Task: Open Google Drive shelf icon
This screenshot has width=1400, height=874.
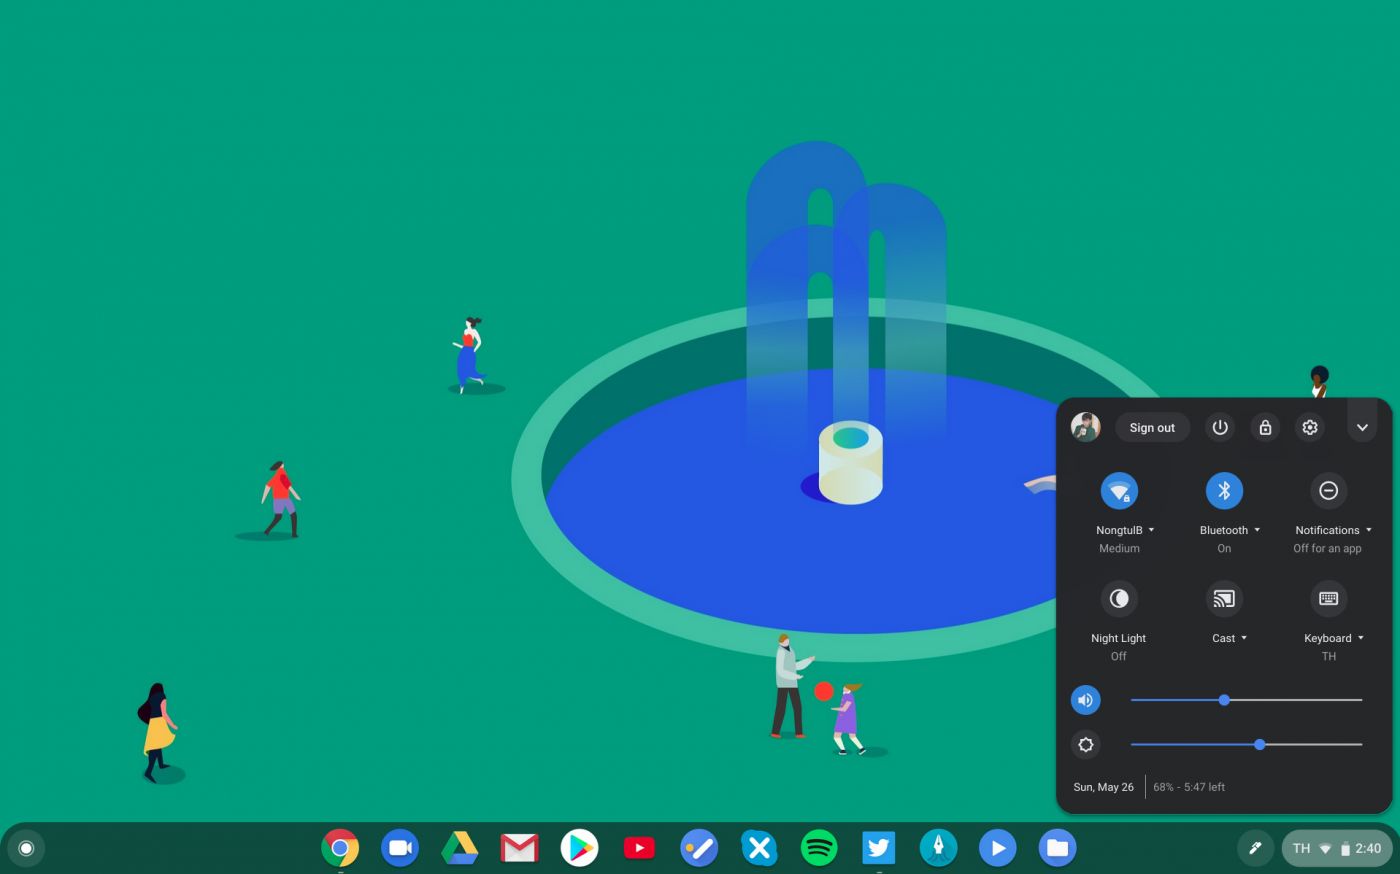Action: (460, 848)
